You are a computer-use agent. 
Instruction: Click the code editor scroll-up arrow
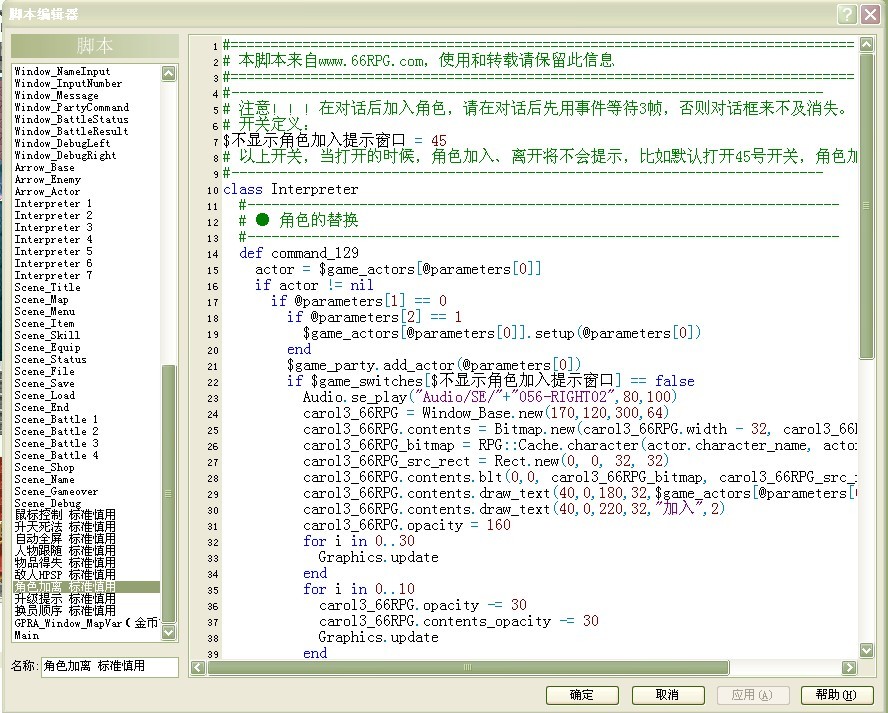point(866,44)
